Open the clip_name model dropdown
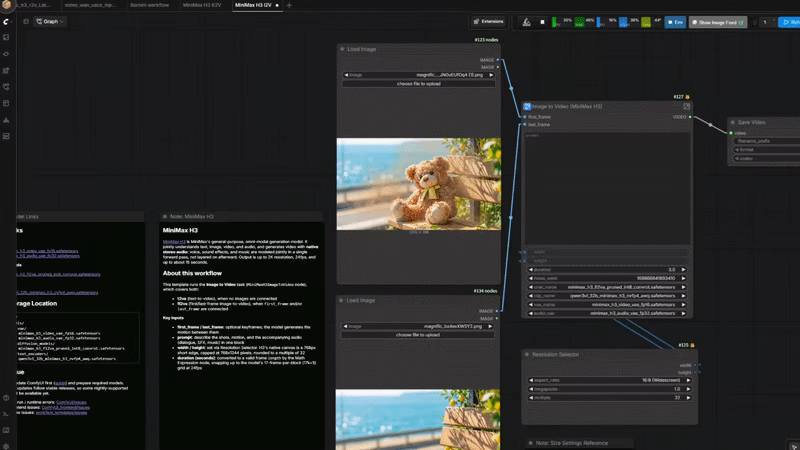The width and height of the screenshot is (800, 450). 607,296
